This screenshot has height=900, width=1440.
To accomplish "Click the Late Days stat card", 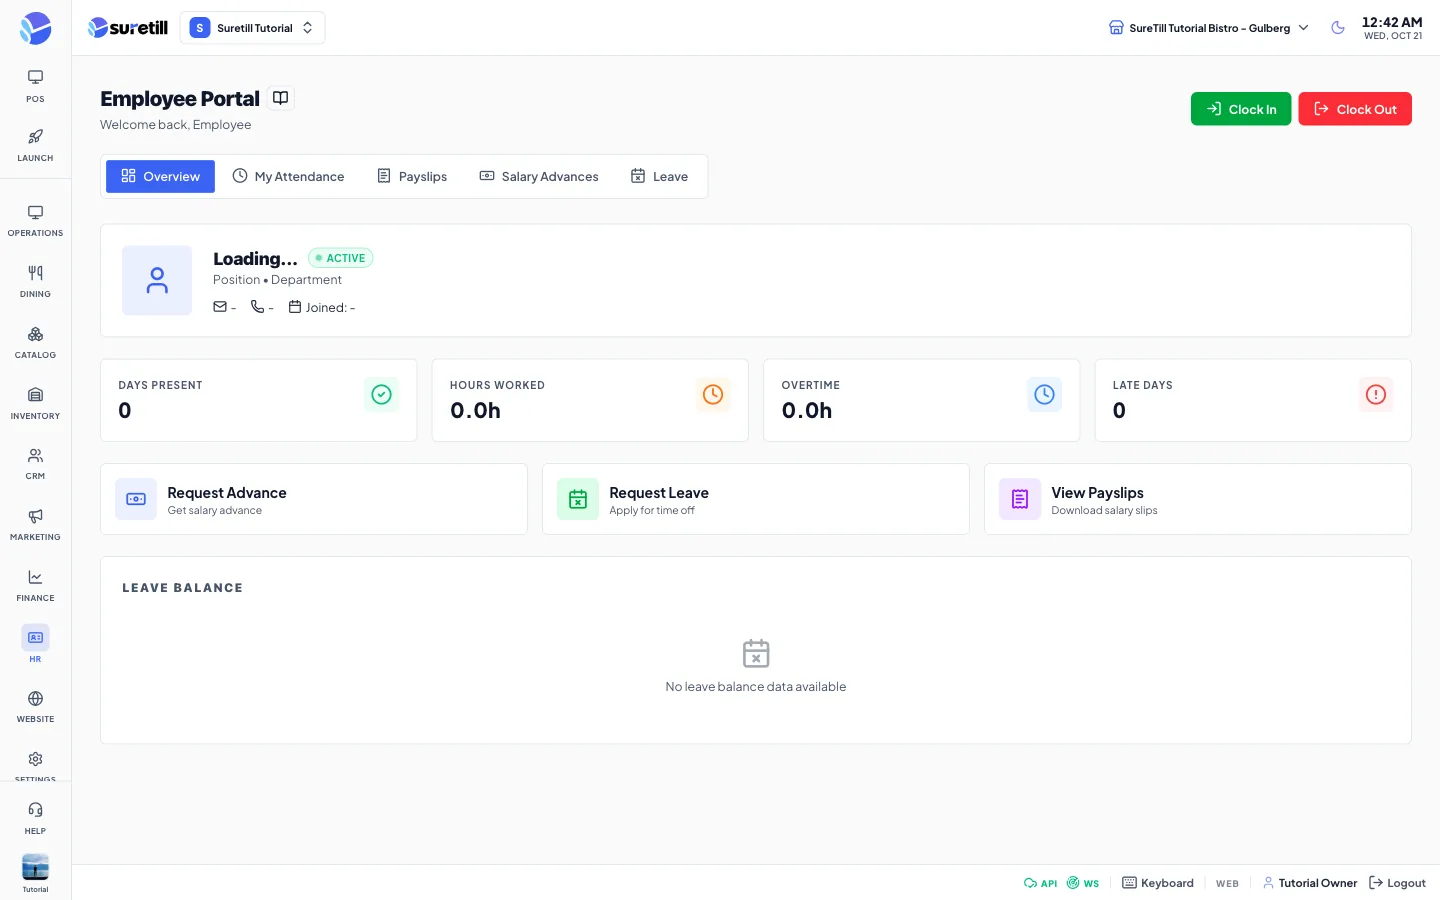I will click(x=1253, y=400).
